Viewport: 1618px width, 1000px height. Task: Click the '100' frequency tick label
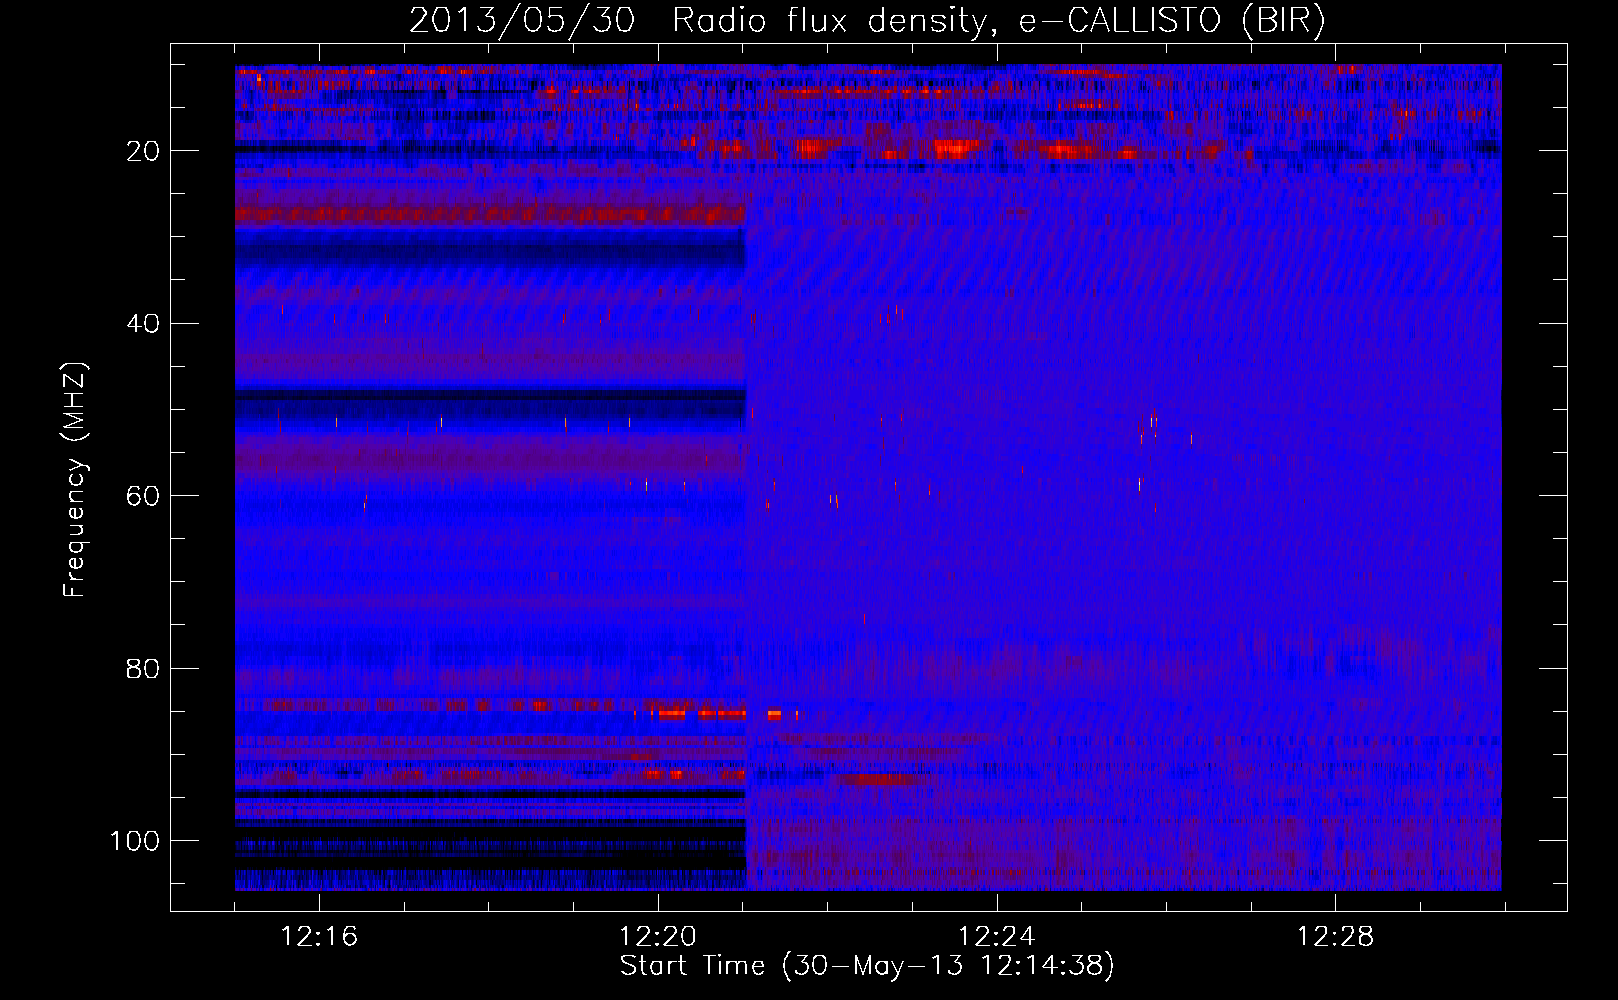click(135, 841)
